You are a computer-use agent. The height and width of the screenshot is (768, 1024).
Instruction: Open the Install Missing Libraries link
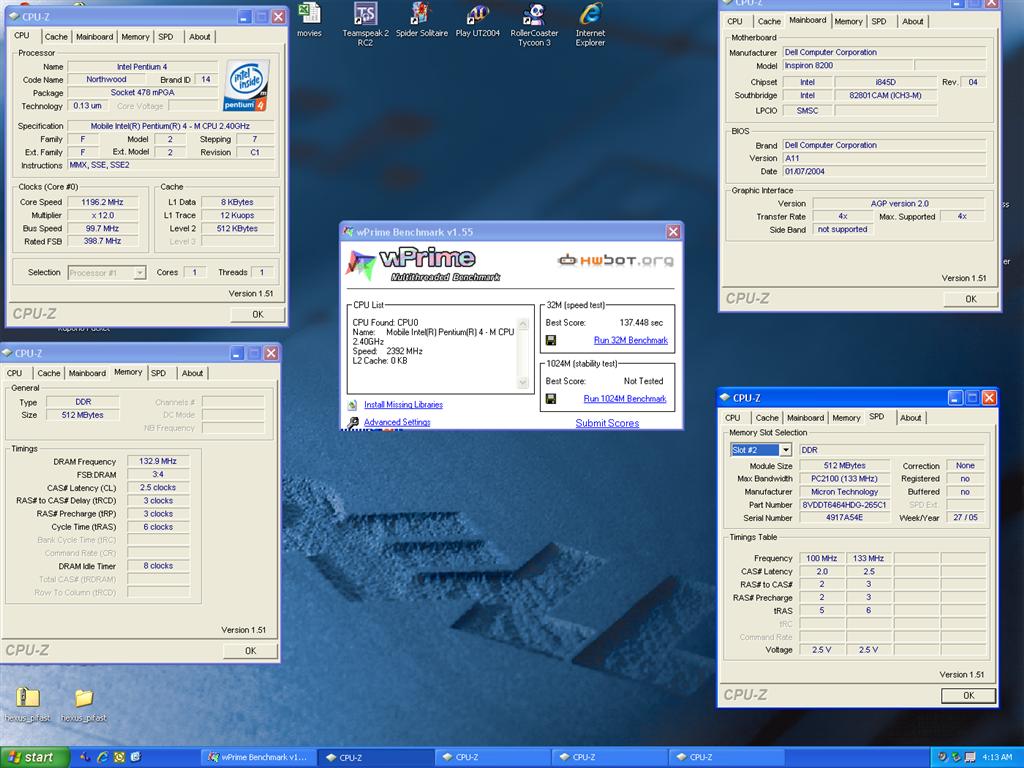pyautogui.click(x=403, y=405)
